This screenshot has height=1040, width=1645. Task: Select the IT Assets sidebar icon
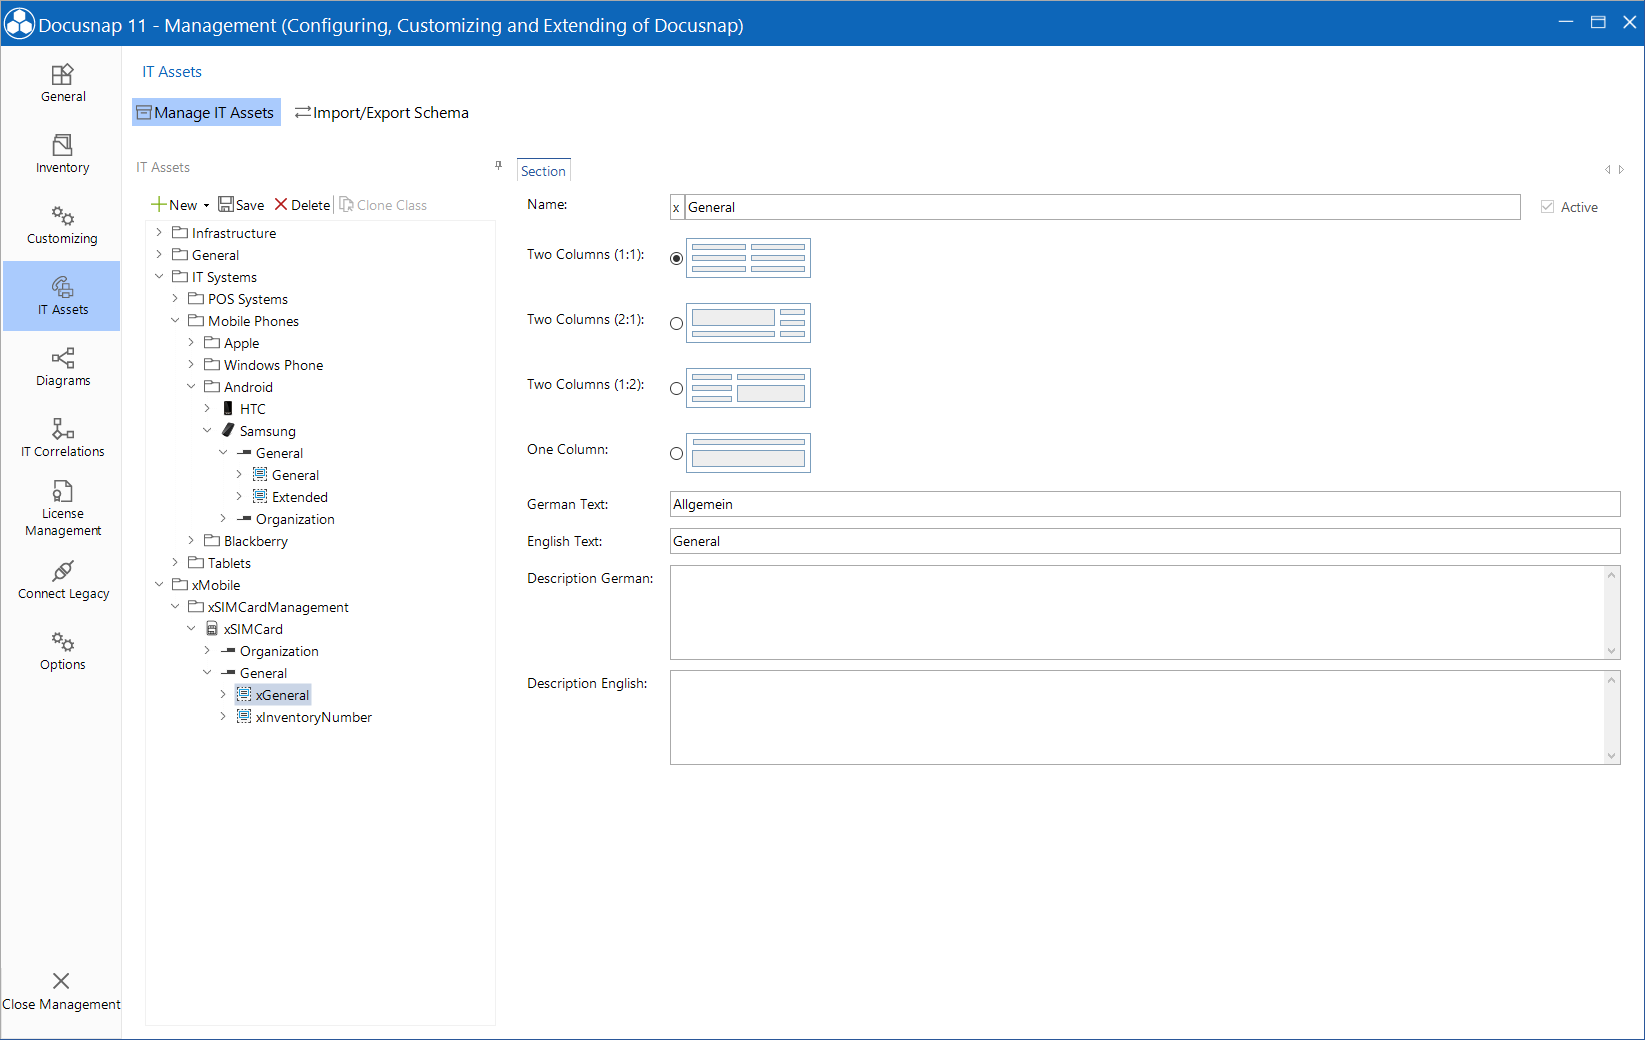62,296
